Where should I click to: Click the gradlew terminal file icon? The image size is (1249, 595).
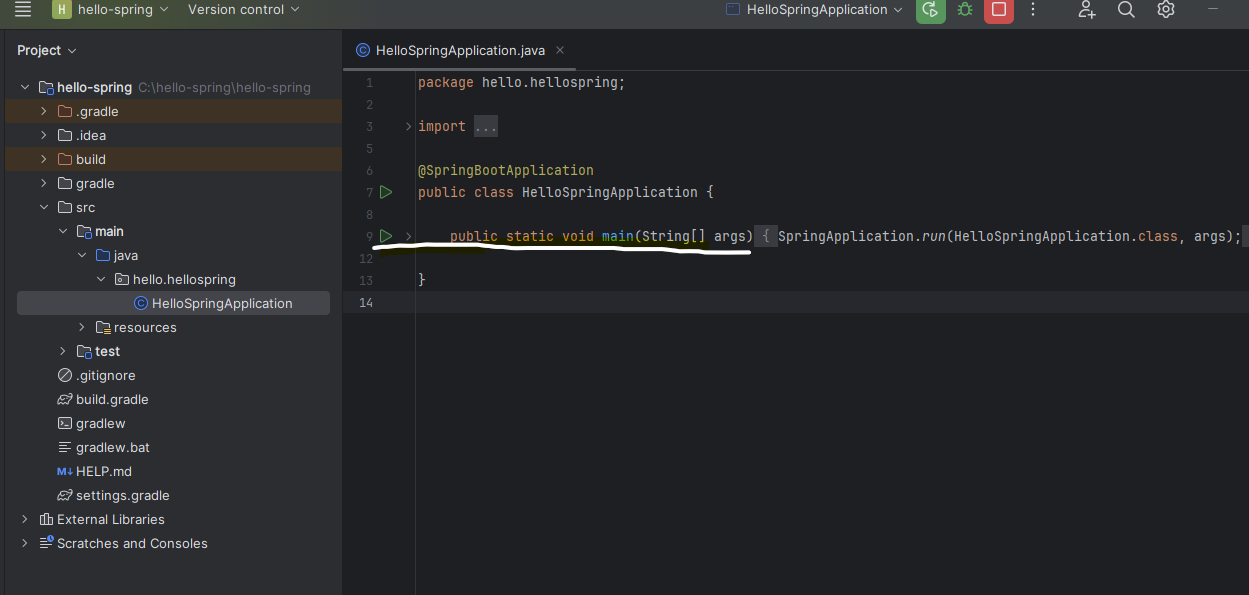tap(65, 423)
